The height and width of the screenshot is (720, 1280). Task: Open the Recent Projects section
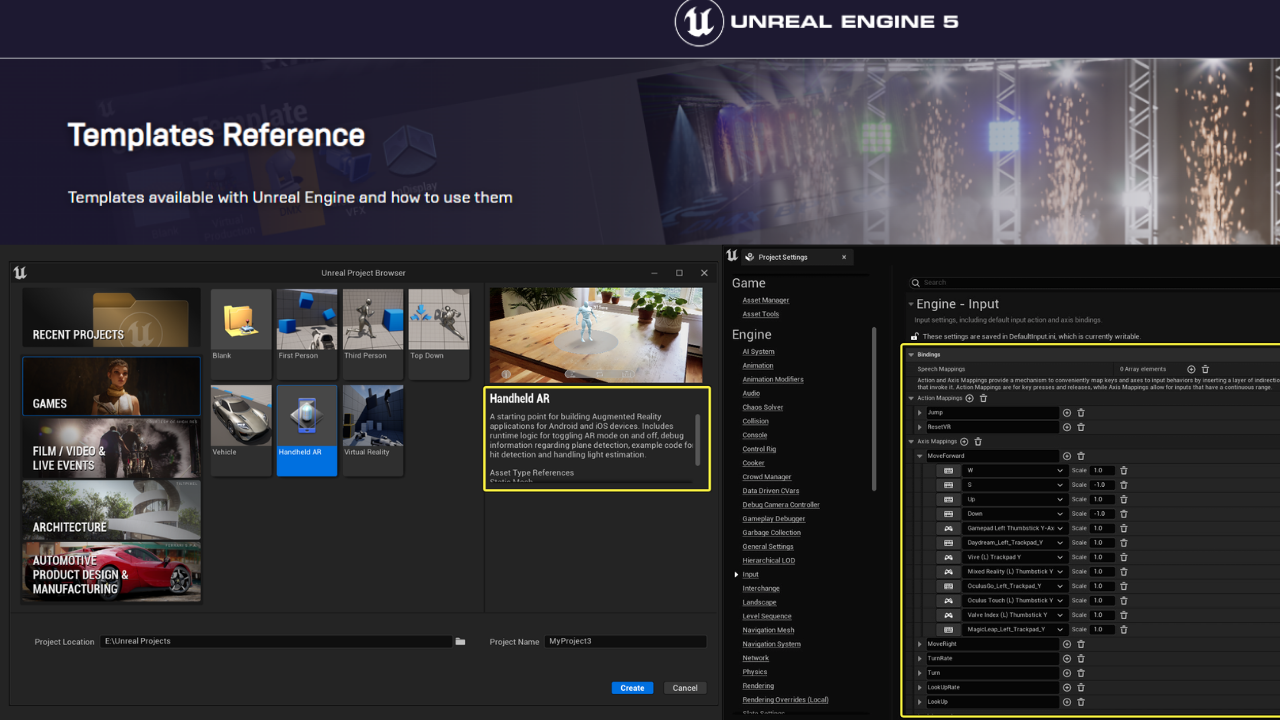click(111, 317)
